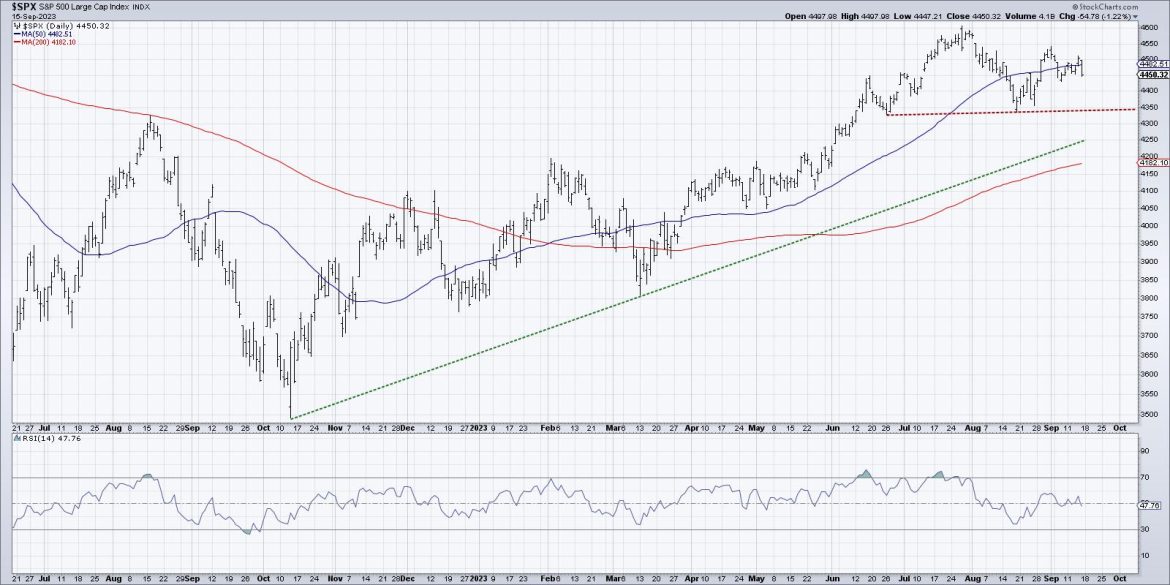The height and width of the screenshot is (585, 1170).
Task: Click the blue MA(50) color swatch
Action: click(x=17, y=33)
